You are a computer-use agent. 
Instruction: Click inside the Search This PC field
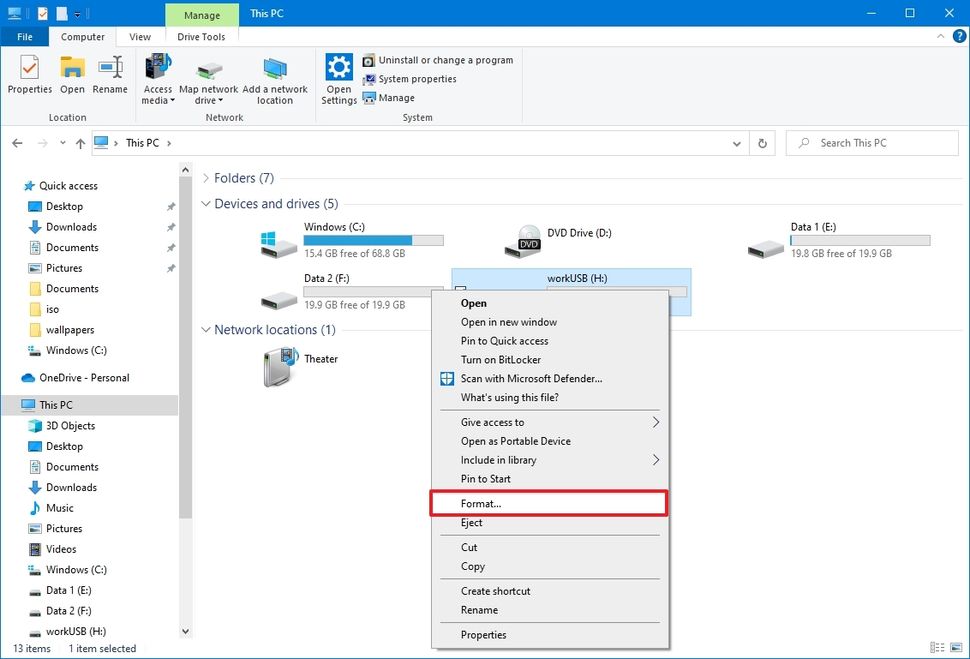tap(870, 142)
